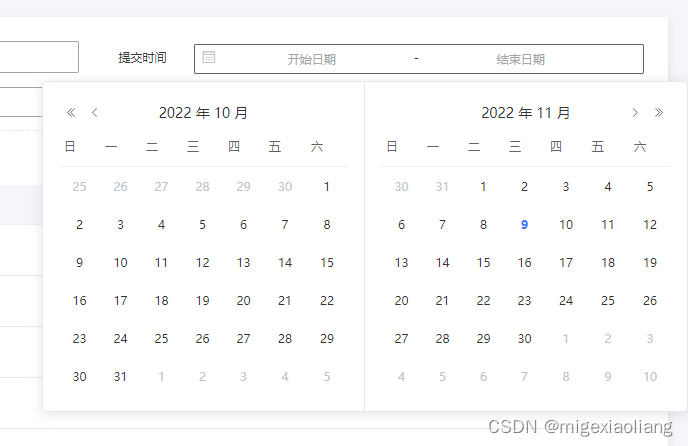Click the calendar icon in date range field

pyautogui.click(x=209, y=57)
